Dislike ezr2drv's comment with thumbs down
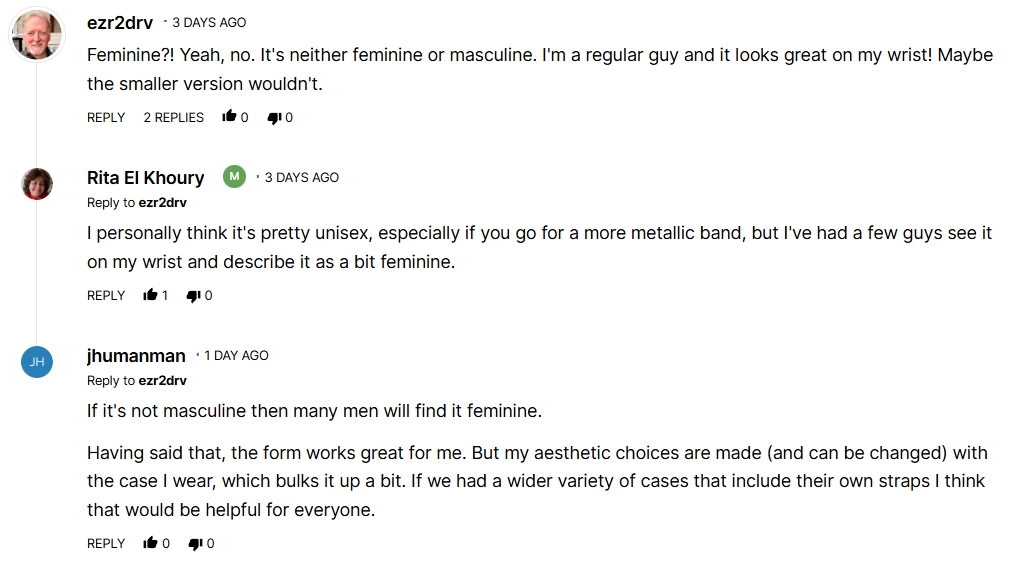1010x567 pixels. pyautogui.click(x=274, y=117)
